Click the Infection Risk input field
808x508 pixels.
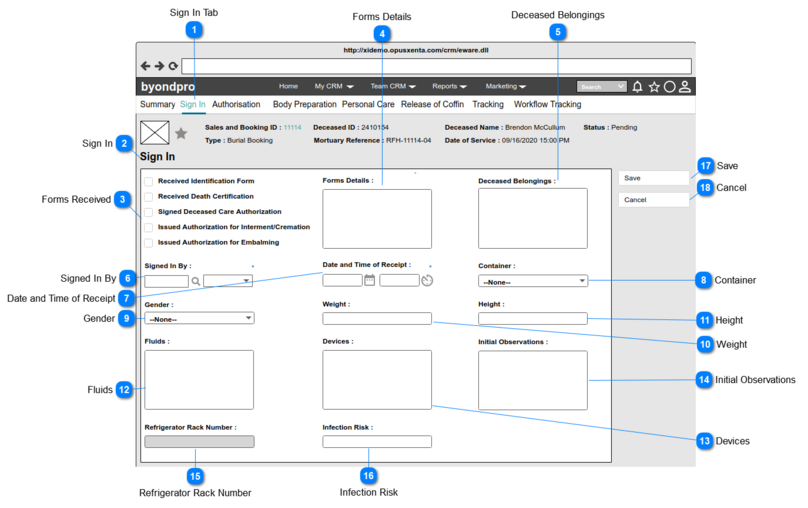pos(377,442)
